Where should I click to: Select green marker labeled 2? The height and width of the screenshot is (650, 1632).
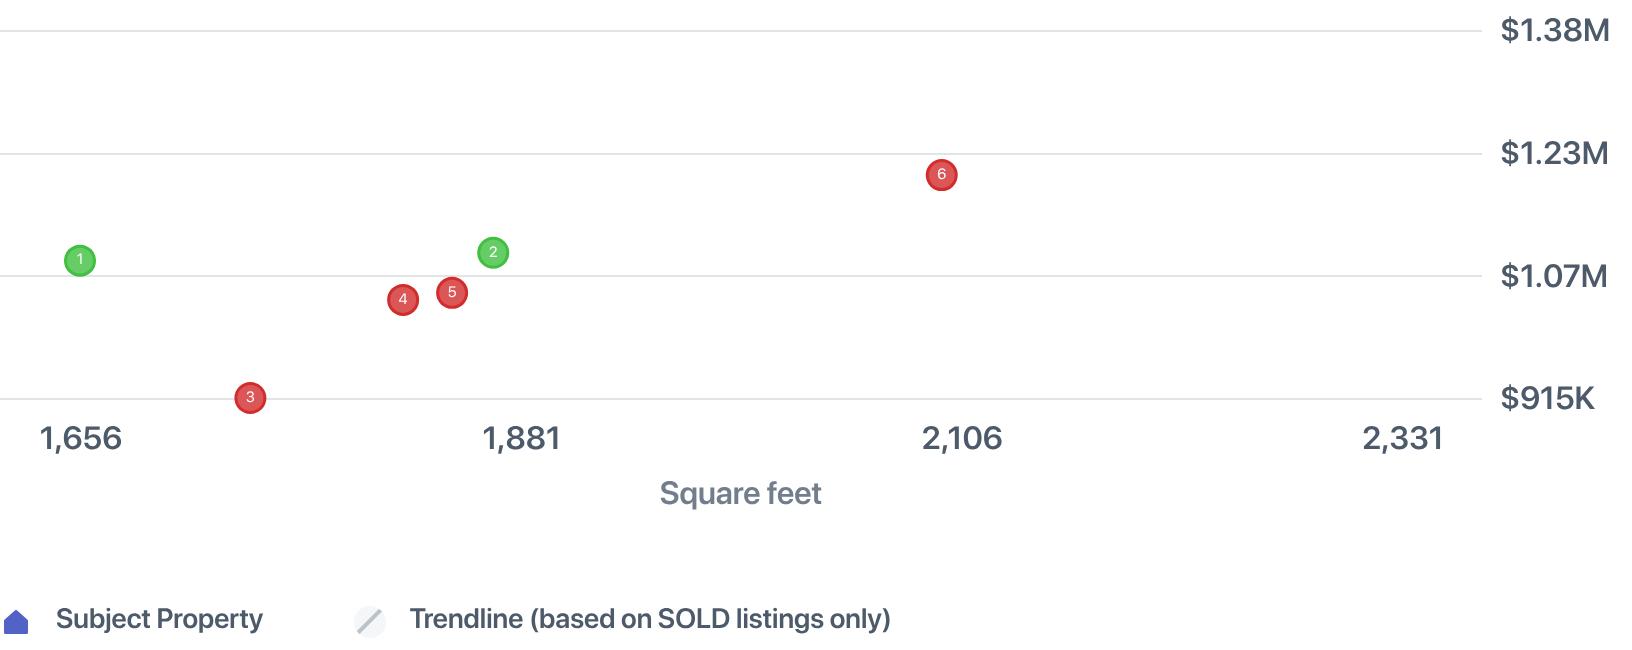click(493, 253)
